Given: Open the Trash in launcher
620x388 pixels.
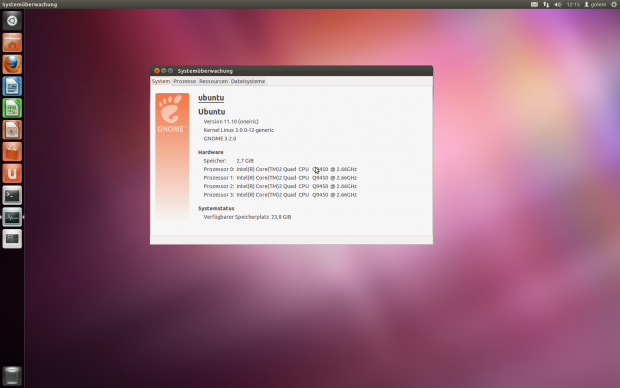Looking at the screenshot, I should click(12, 375).
